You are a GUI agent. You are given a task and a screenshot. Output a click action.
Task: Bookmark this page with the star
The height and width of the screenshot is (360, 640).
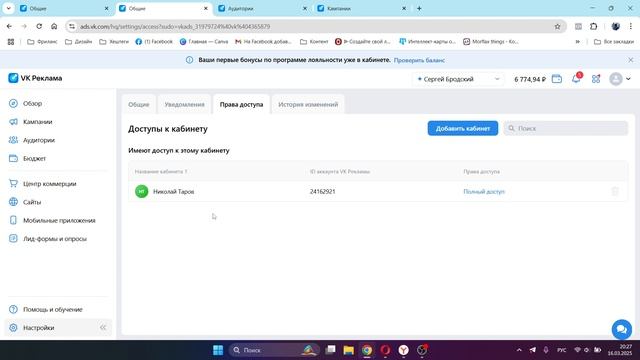coord(557,27)
